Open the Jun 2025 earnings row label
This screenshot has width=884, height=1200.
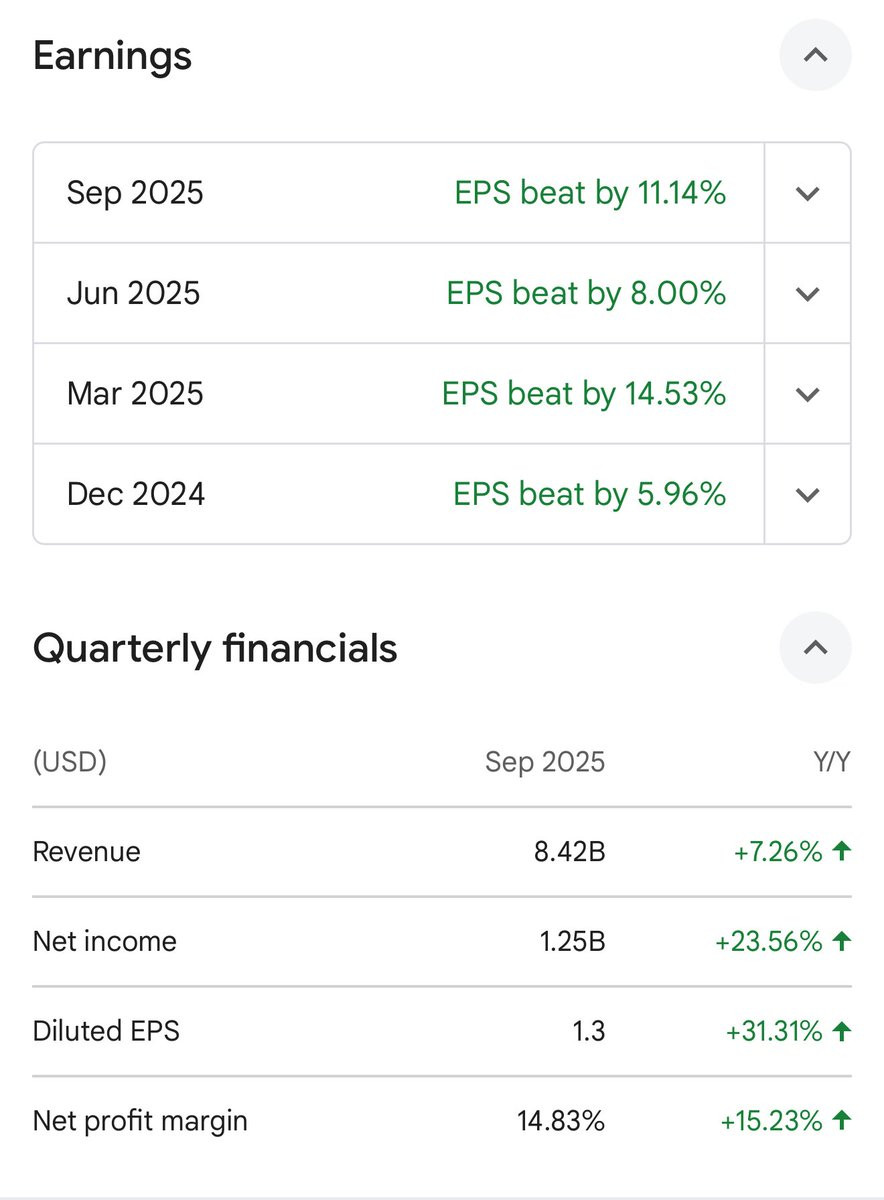(x=133, y=294)
